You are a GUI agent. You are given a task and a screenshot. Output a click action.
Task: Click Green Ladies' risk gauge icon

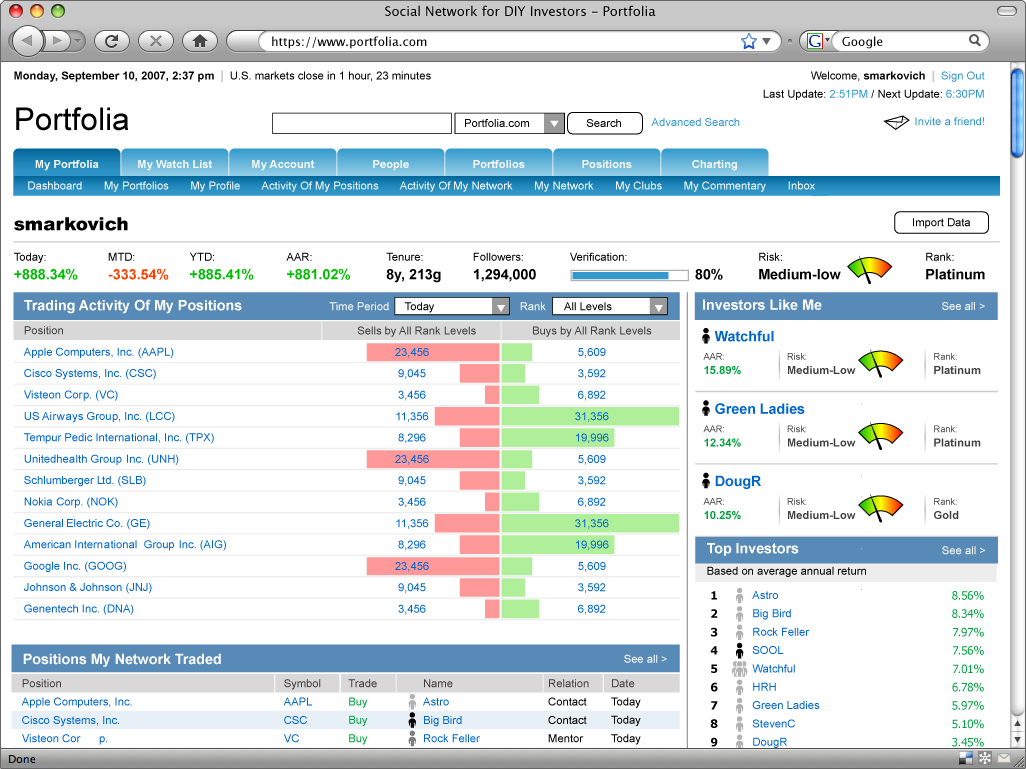click(x=880, y=436)
